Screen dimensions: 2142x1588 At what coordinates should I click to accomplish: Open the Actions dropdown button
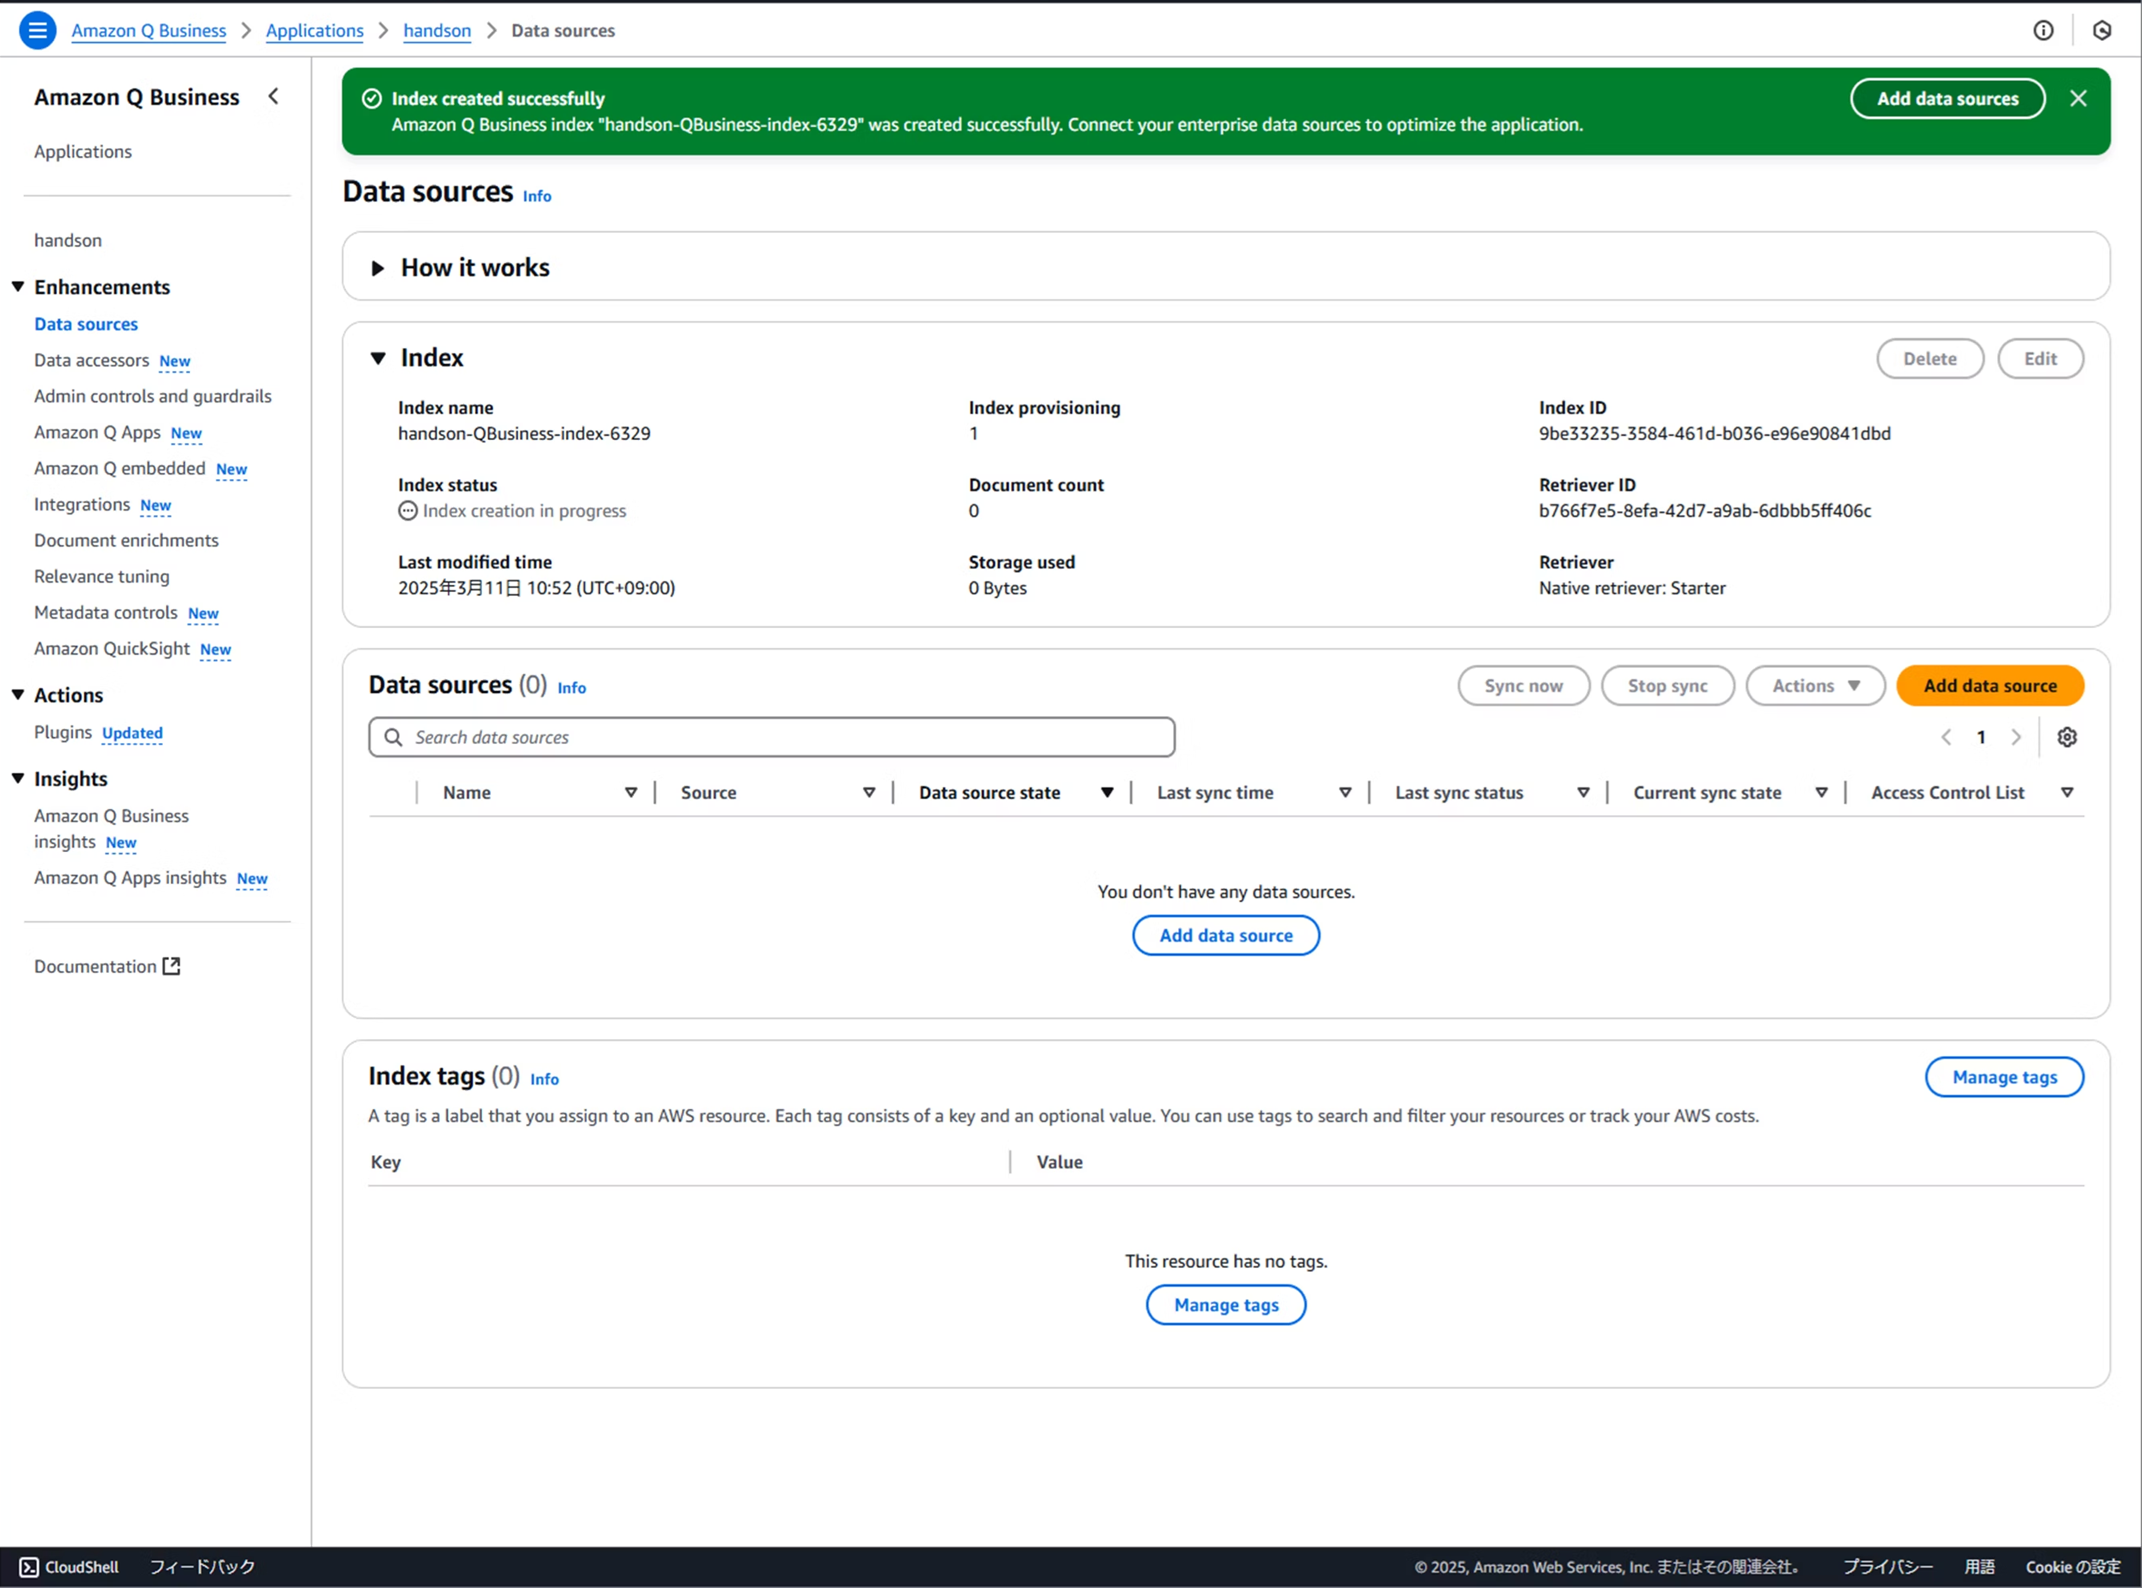pos(1815,686)
